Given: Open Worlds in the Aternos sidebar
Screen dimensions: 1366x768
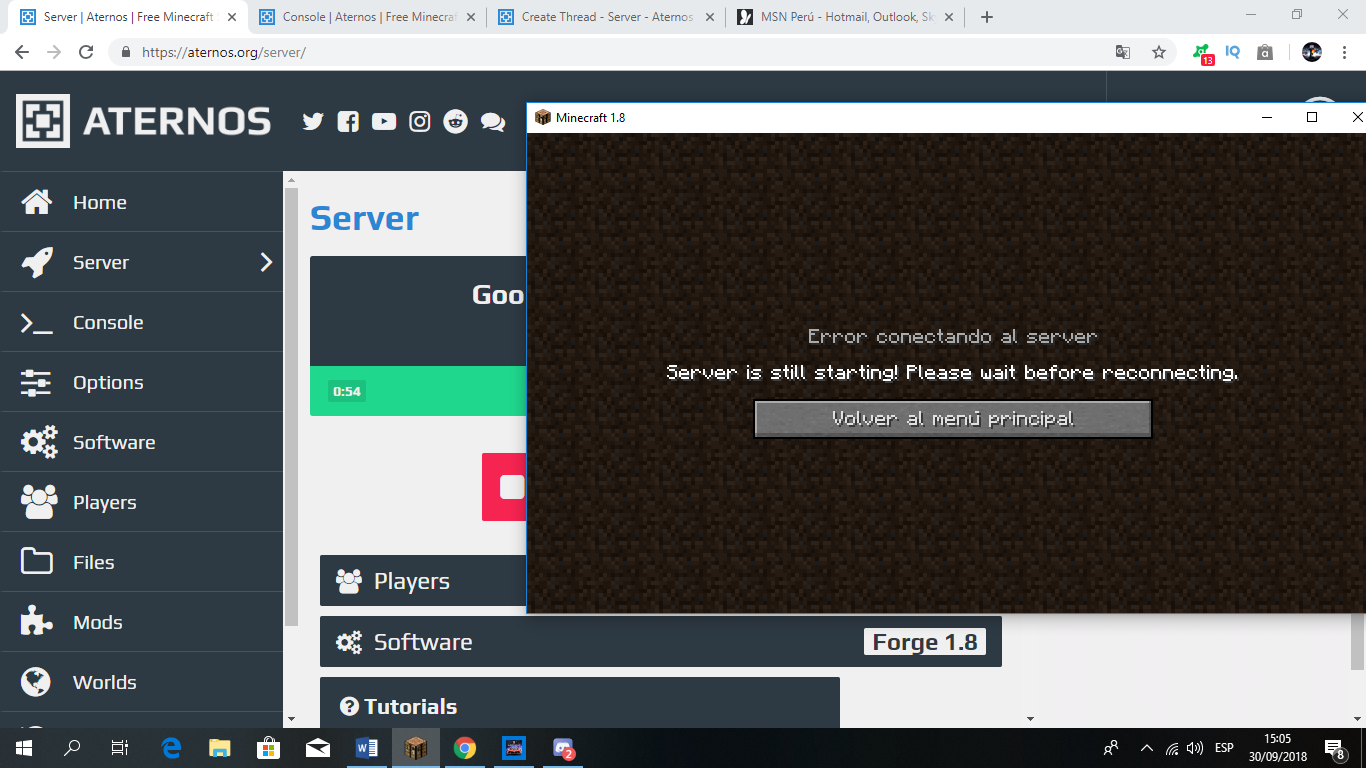Looking at the screenshot, I should click(142, 682).
